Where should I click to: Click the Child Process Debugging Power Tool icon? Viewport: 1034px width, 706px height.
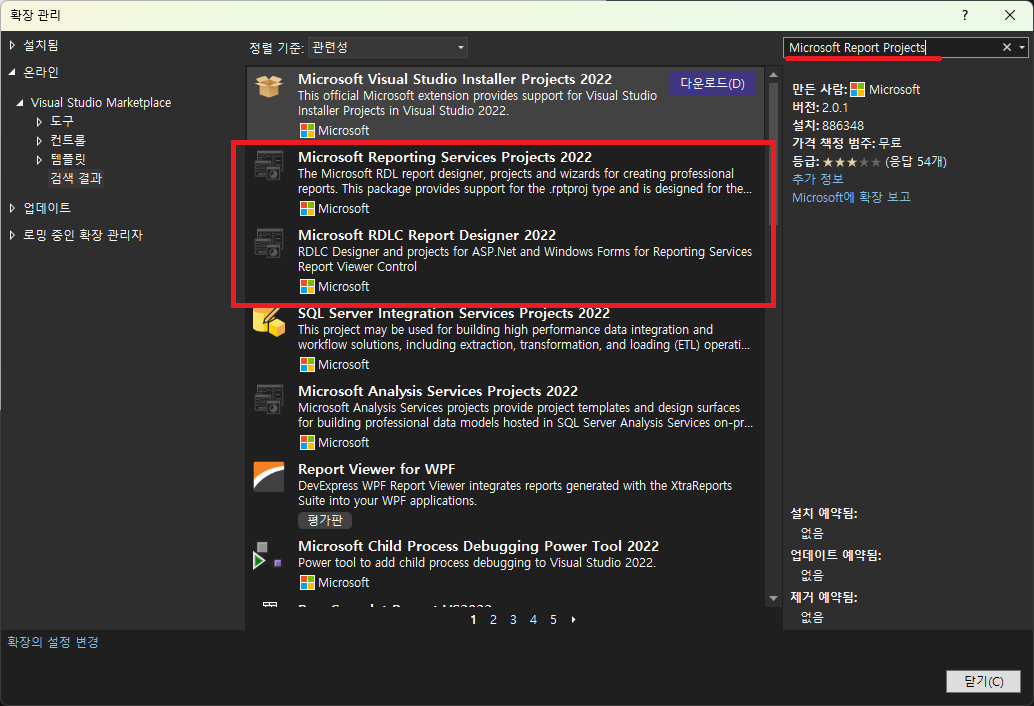(268, 555)
